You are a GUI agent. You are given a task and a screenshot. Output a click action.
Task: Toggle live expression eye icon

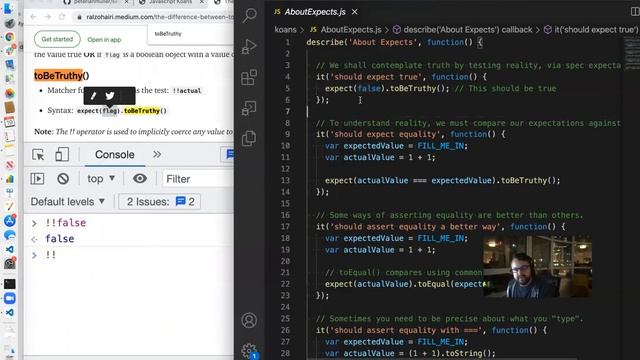click(140, 179)
